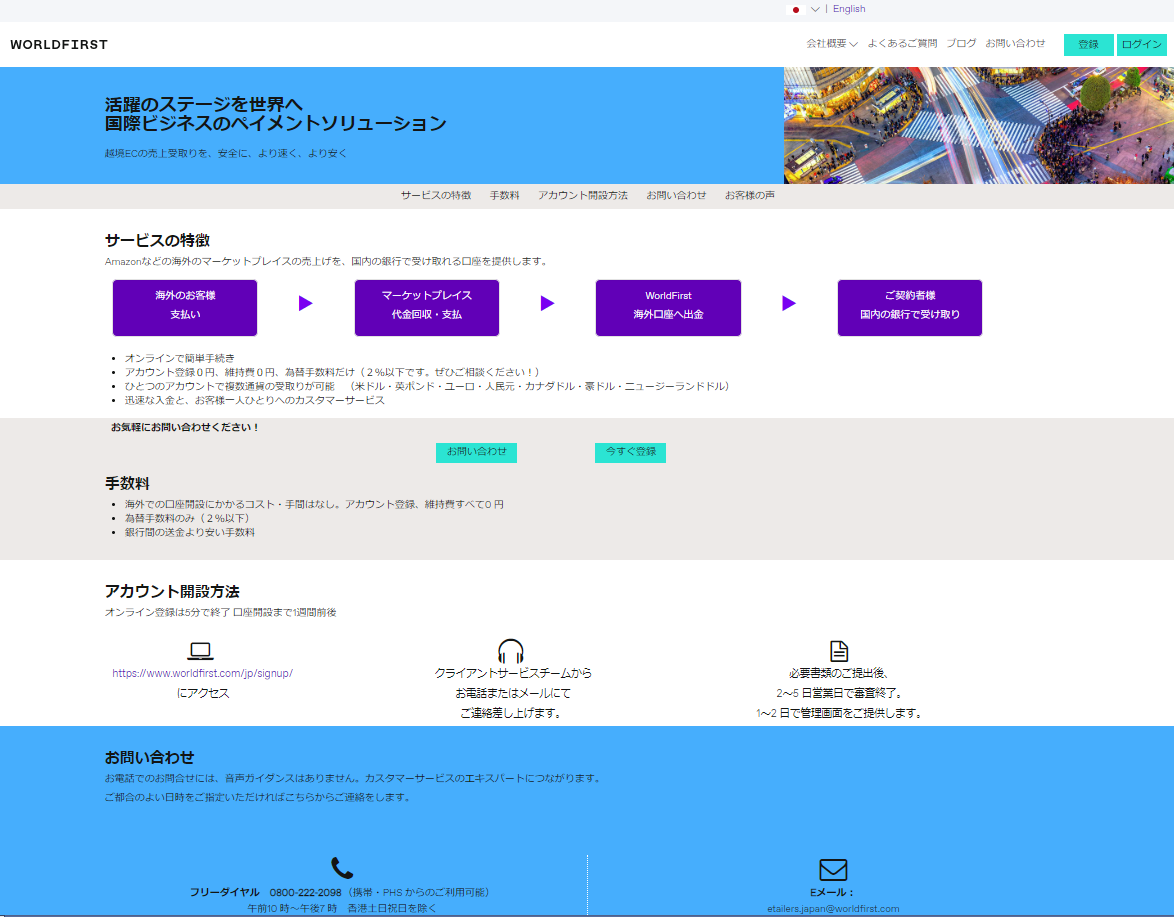The width and height of the screenshot is (1174, 917).
Task: Switch language to English
Action: (x=849, y=9)
